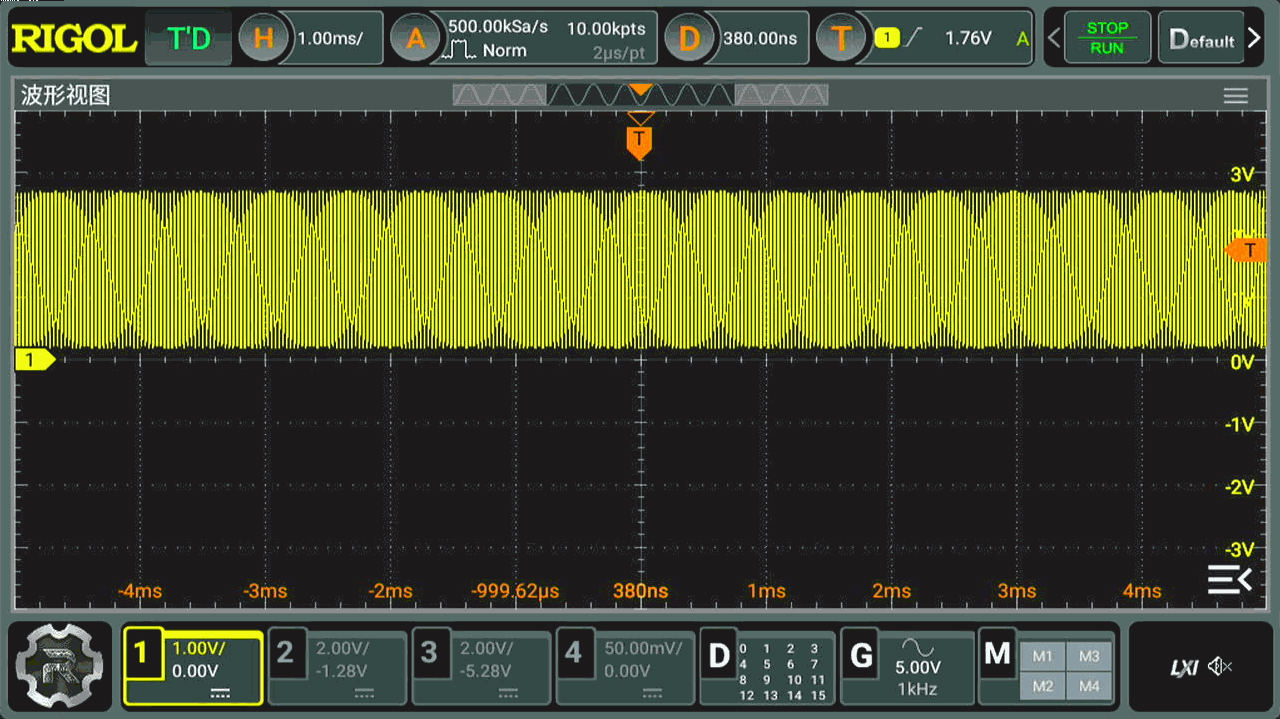Open the waveform view hamburger menu
Viewport: 1280px width, 719px height.
[1236, 96]
